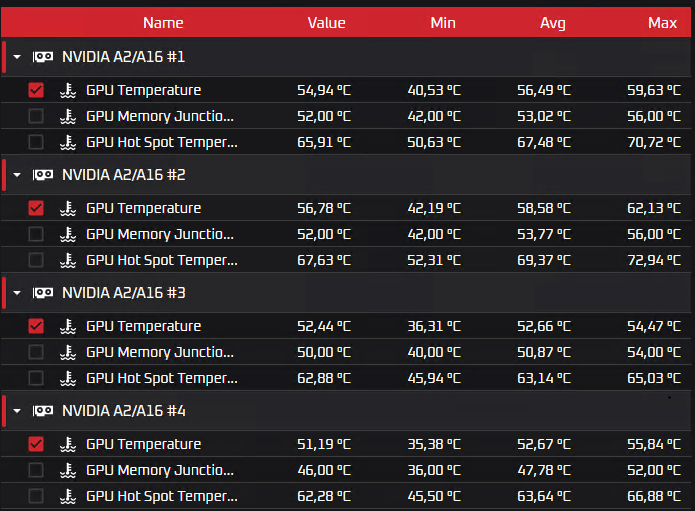Click the 62,28 °C hot spot value

click(x=324, y=496)
